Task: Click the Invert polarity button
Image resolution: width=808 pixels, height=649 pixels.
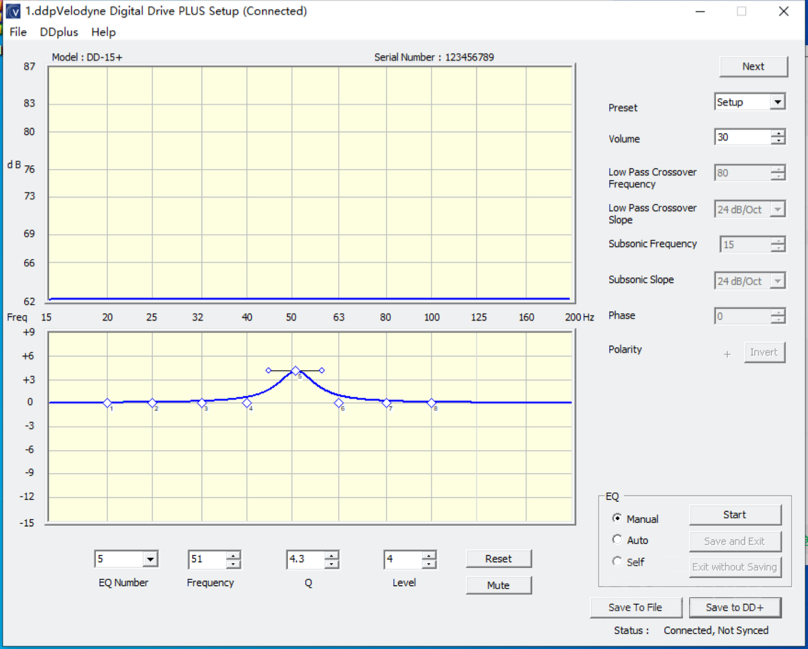Action: click(764, 352)
